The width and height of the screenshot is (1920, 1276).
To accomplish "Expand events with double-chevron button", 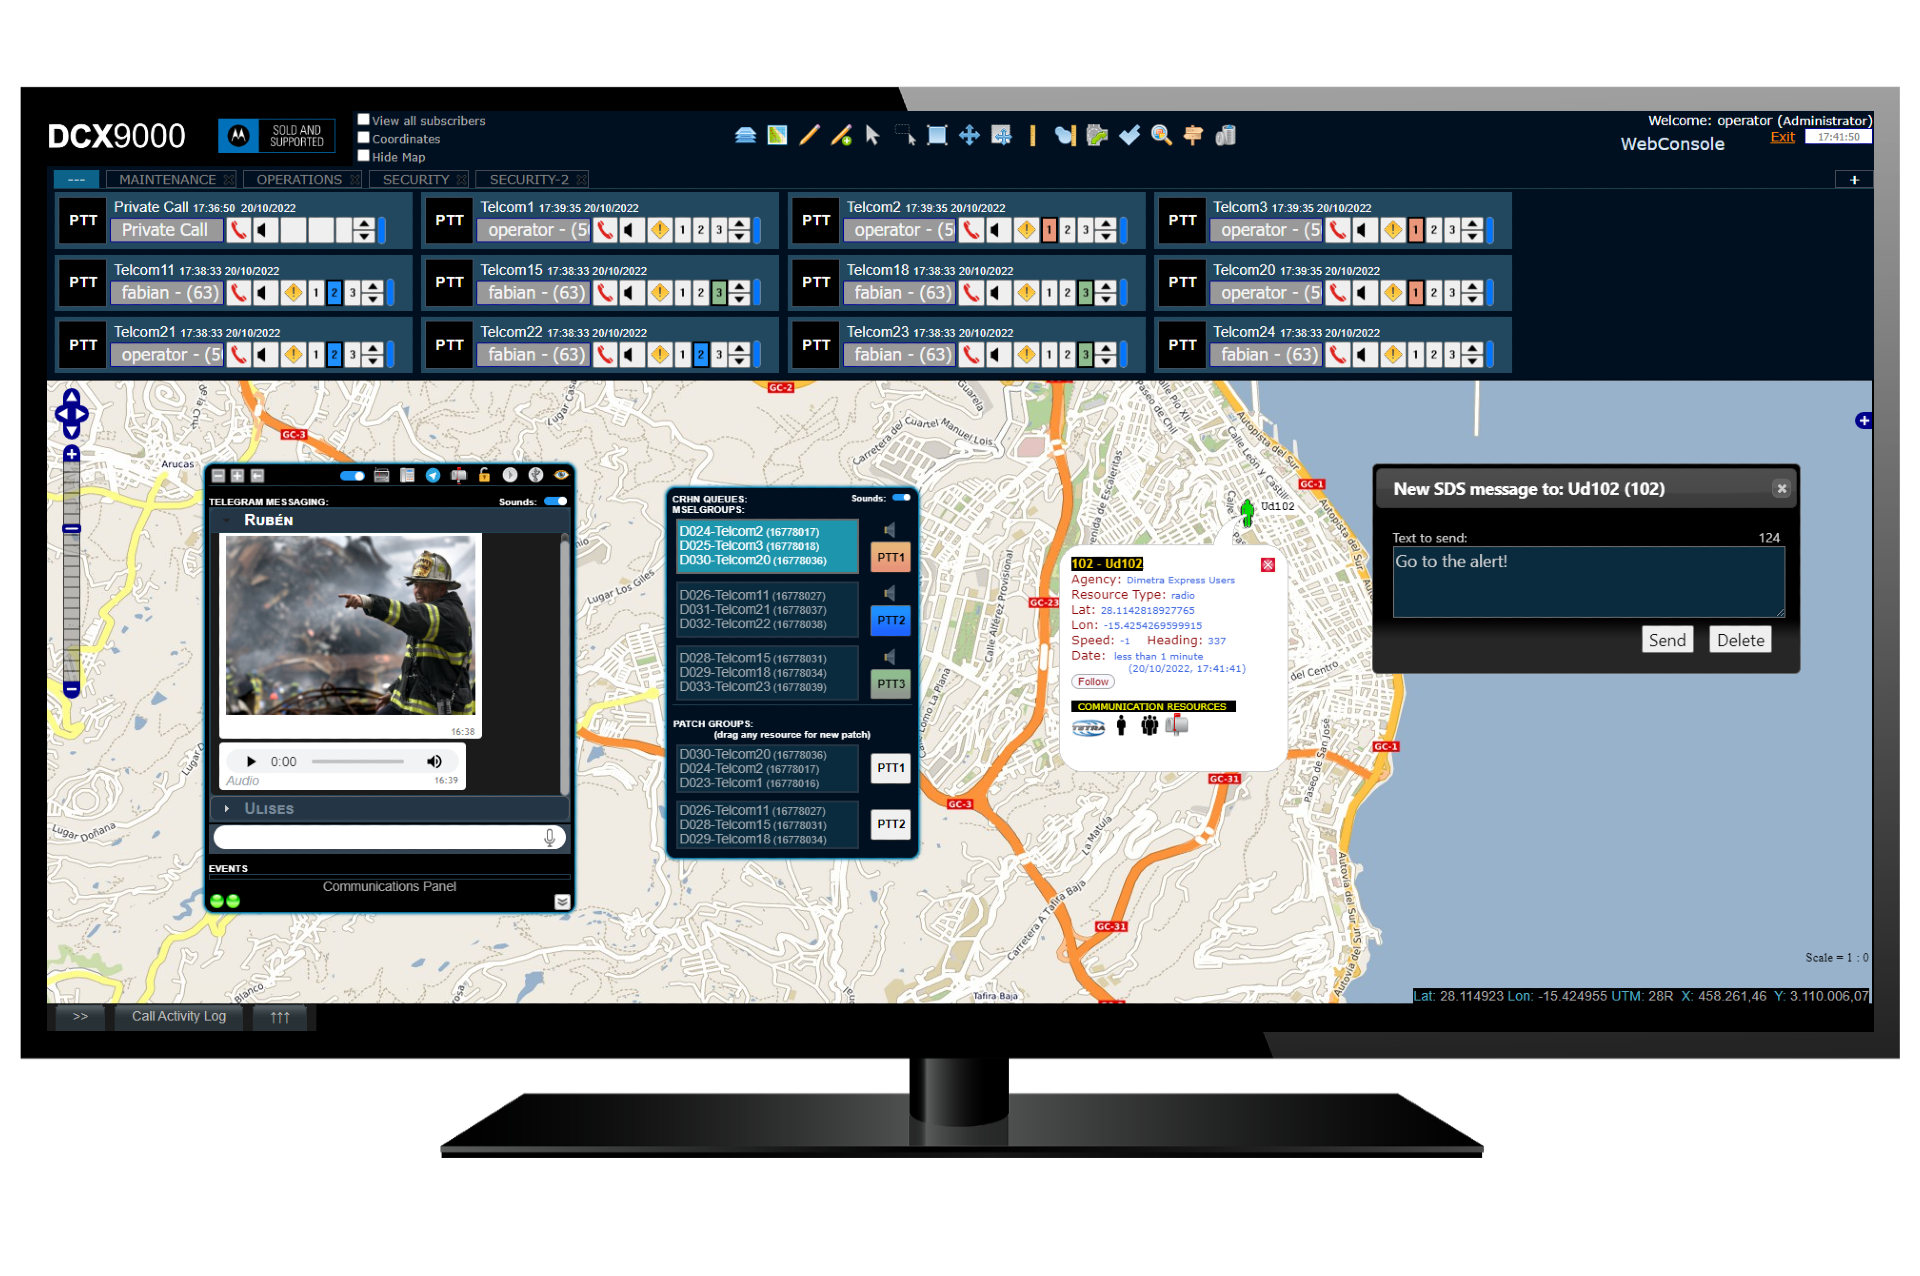I will click(x=562, y=902).
